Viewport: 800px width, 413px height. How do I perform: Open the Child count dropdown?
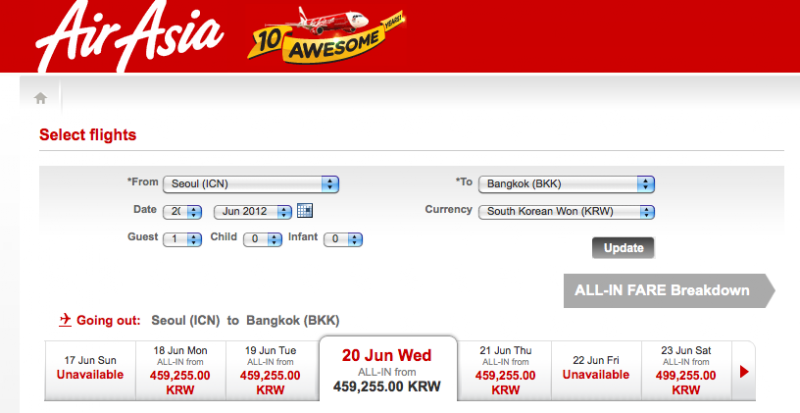[262, 239]
